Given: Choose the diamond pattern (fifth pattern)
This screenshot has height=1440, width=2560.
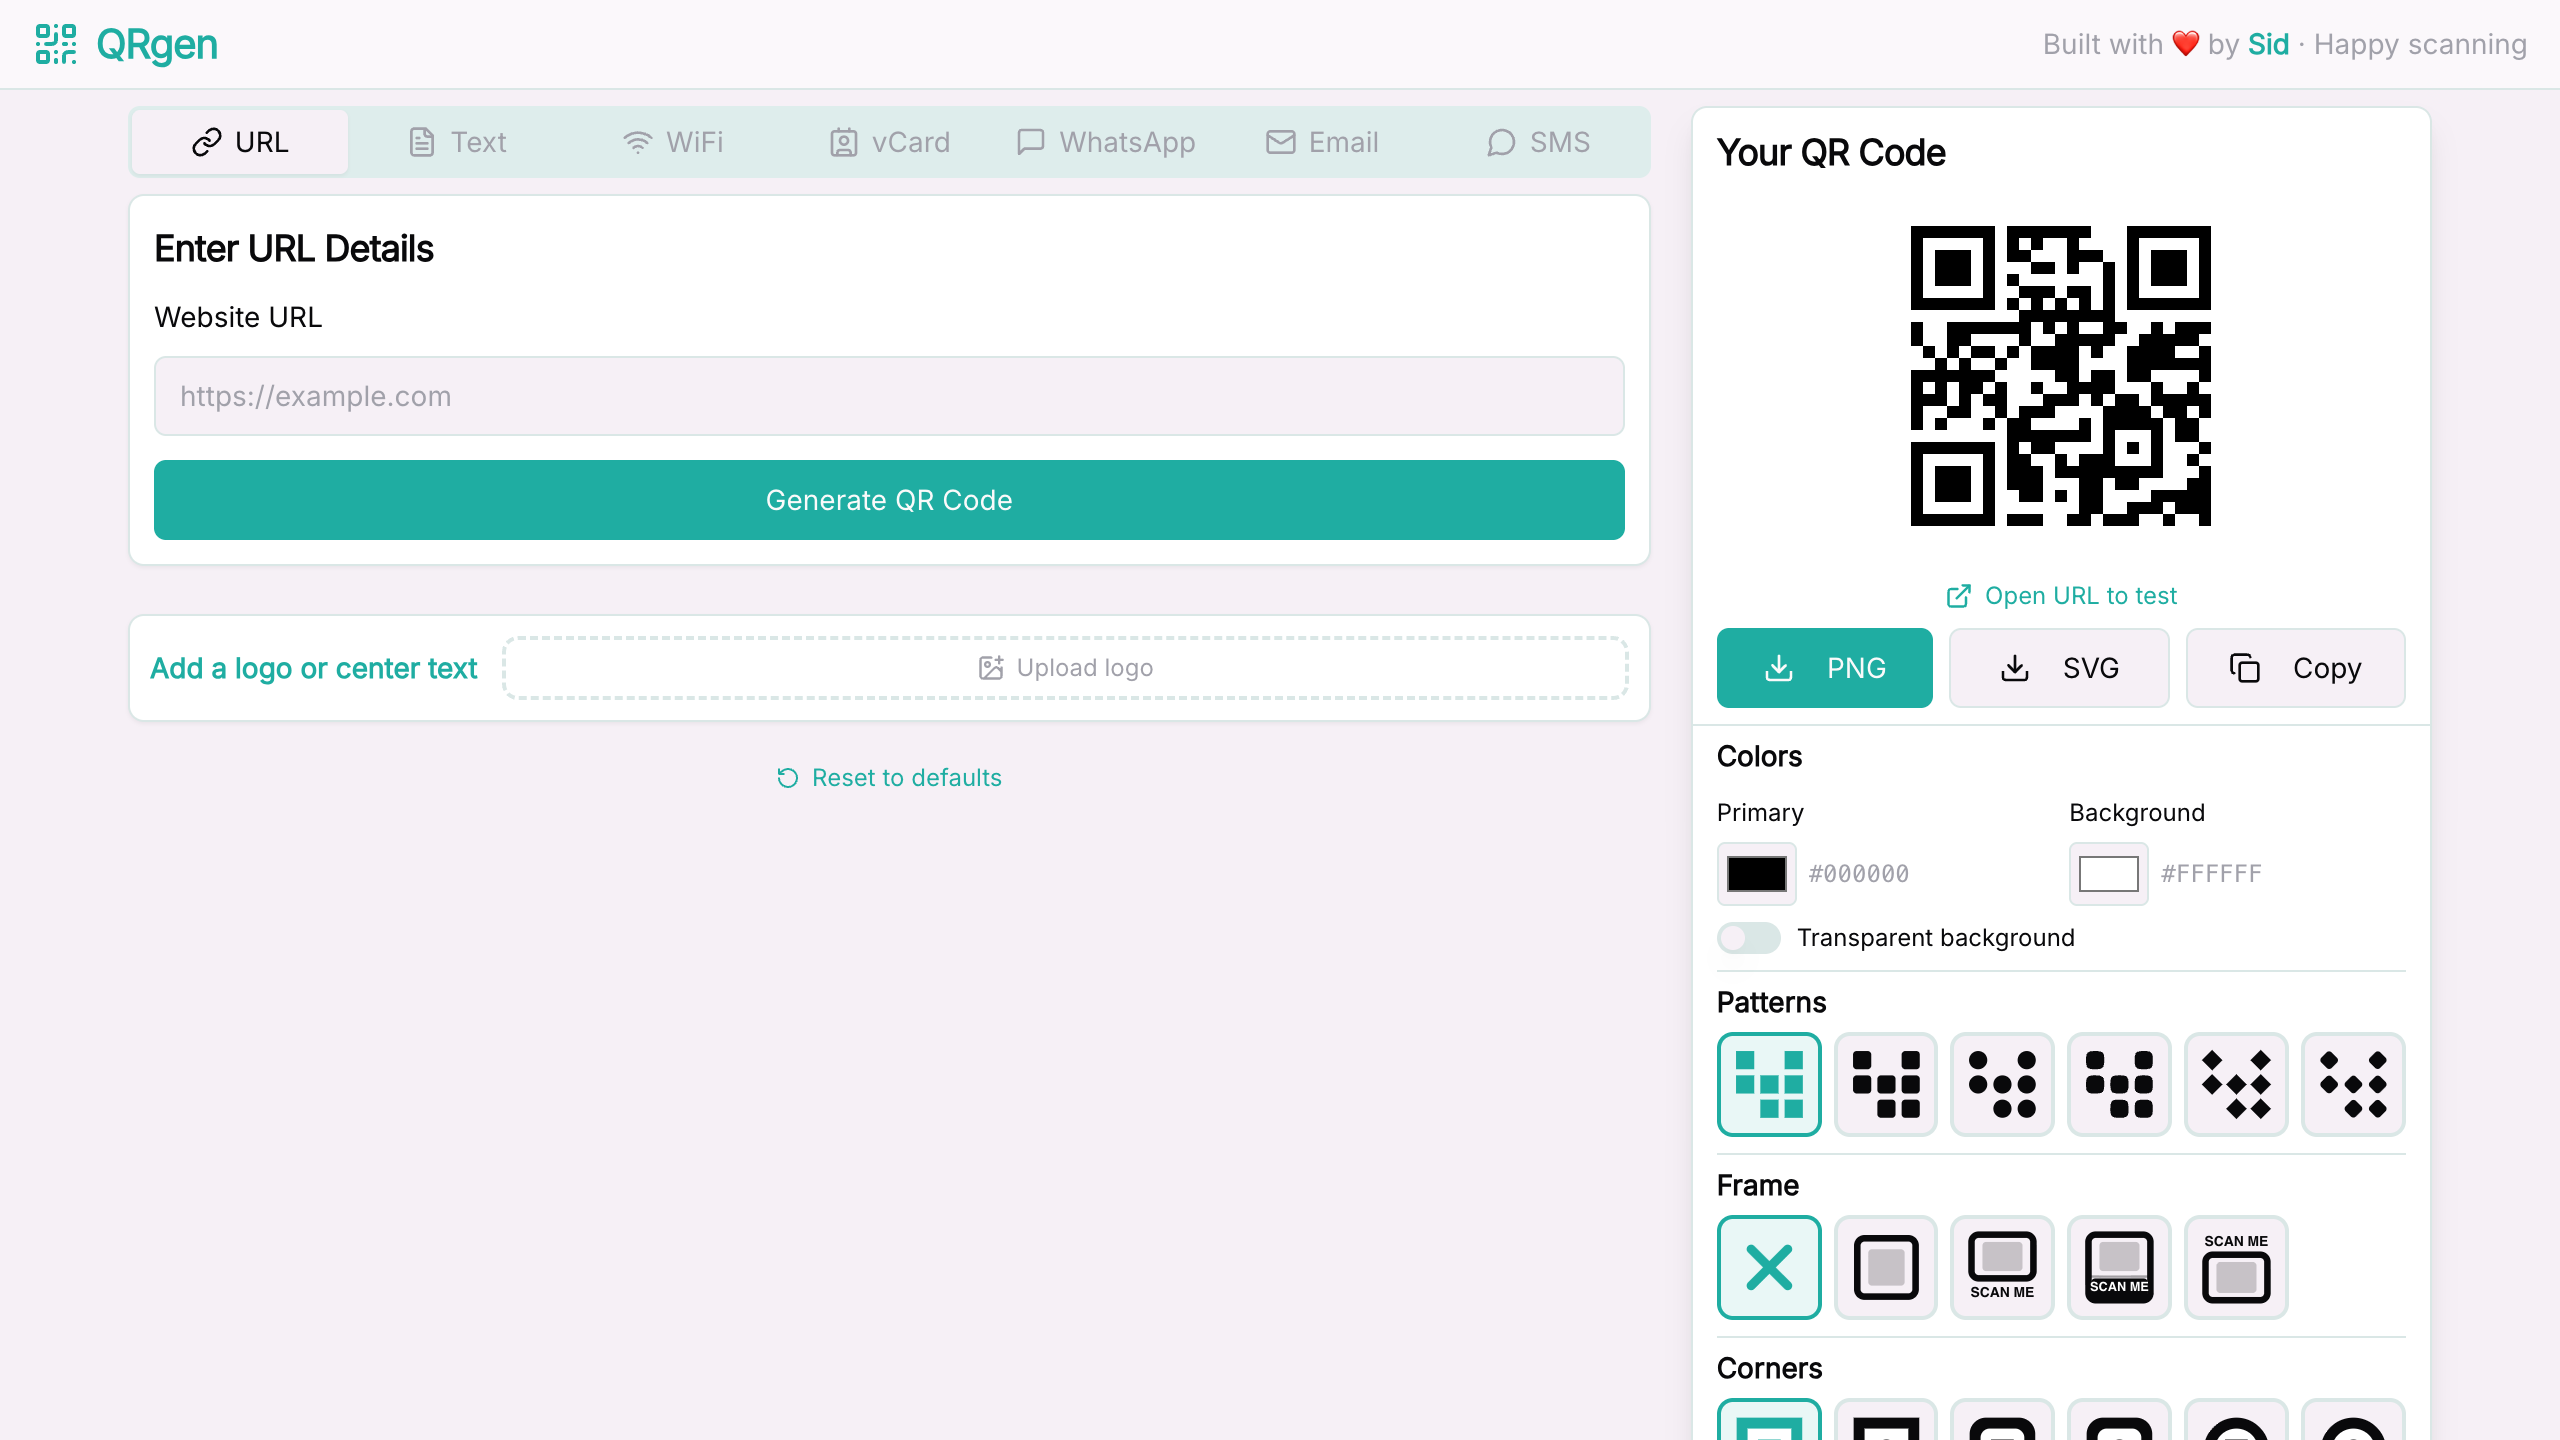Looking at the screenshot, I should (x=2236, y=1084).
